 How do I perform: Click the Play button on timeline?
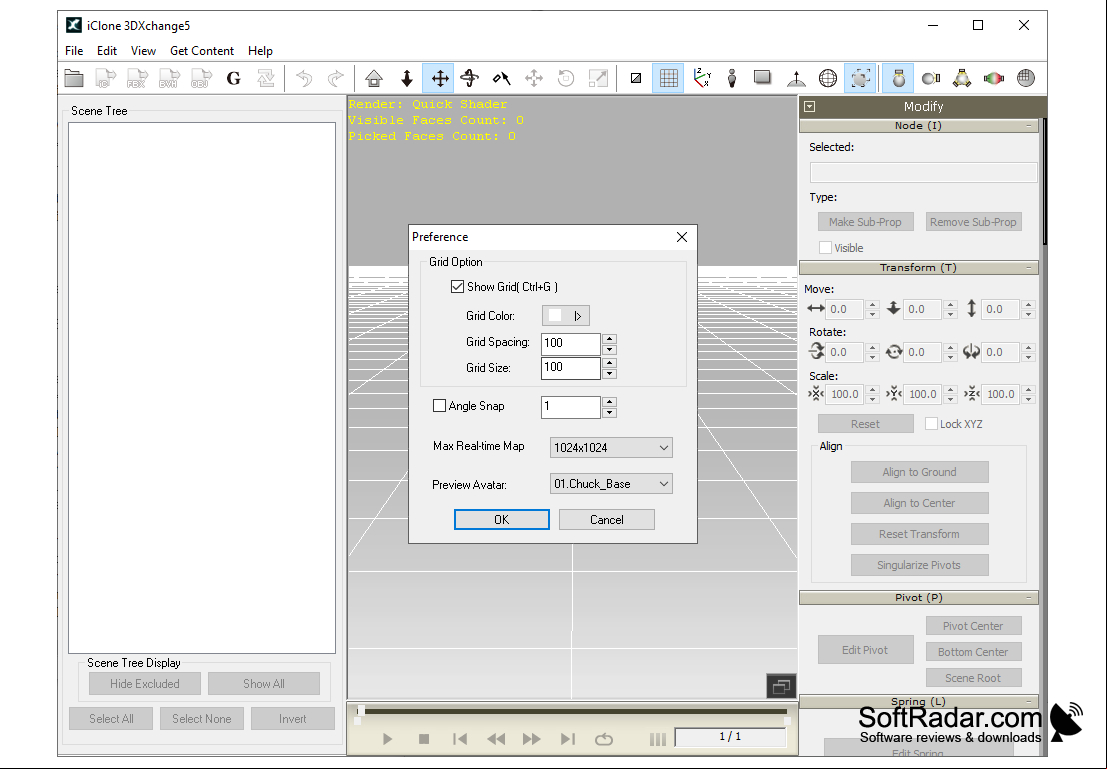point(387,739)
